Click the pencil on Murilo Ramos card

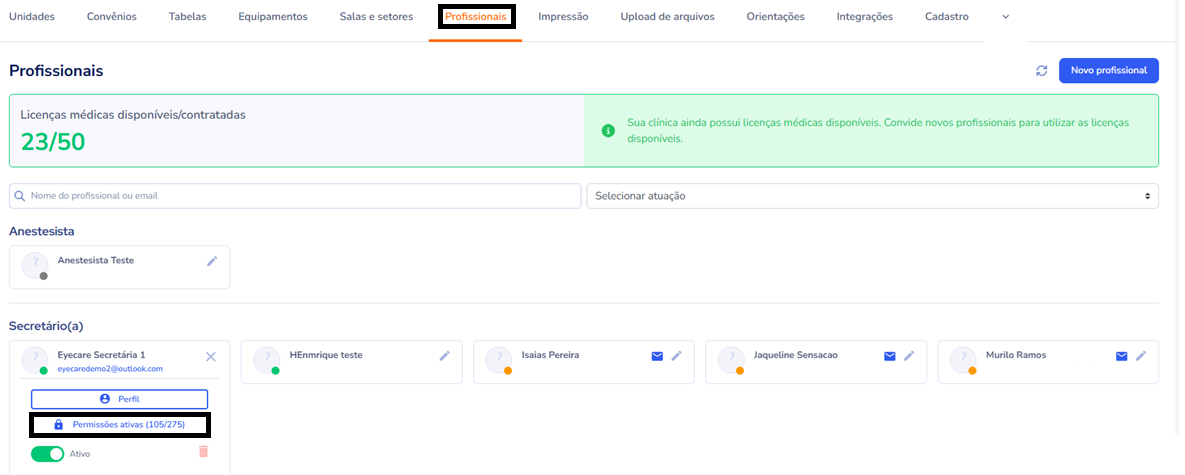pos(1141,356)
